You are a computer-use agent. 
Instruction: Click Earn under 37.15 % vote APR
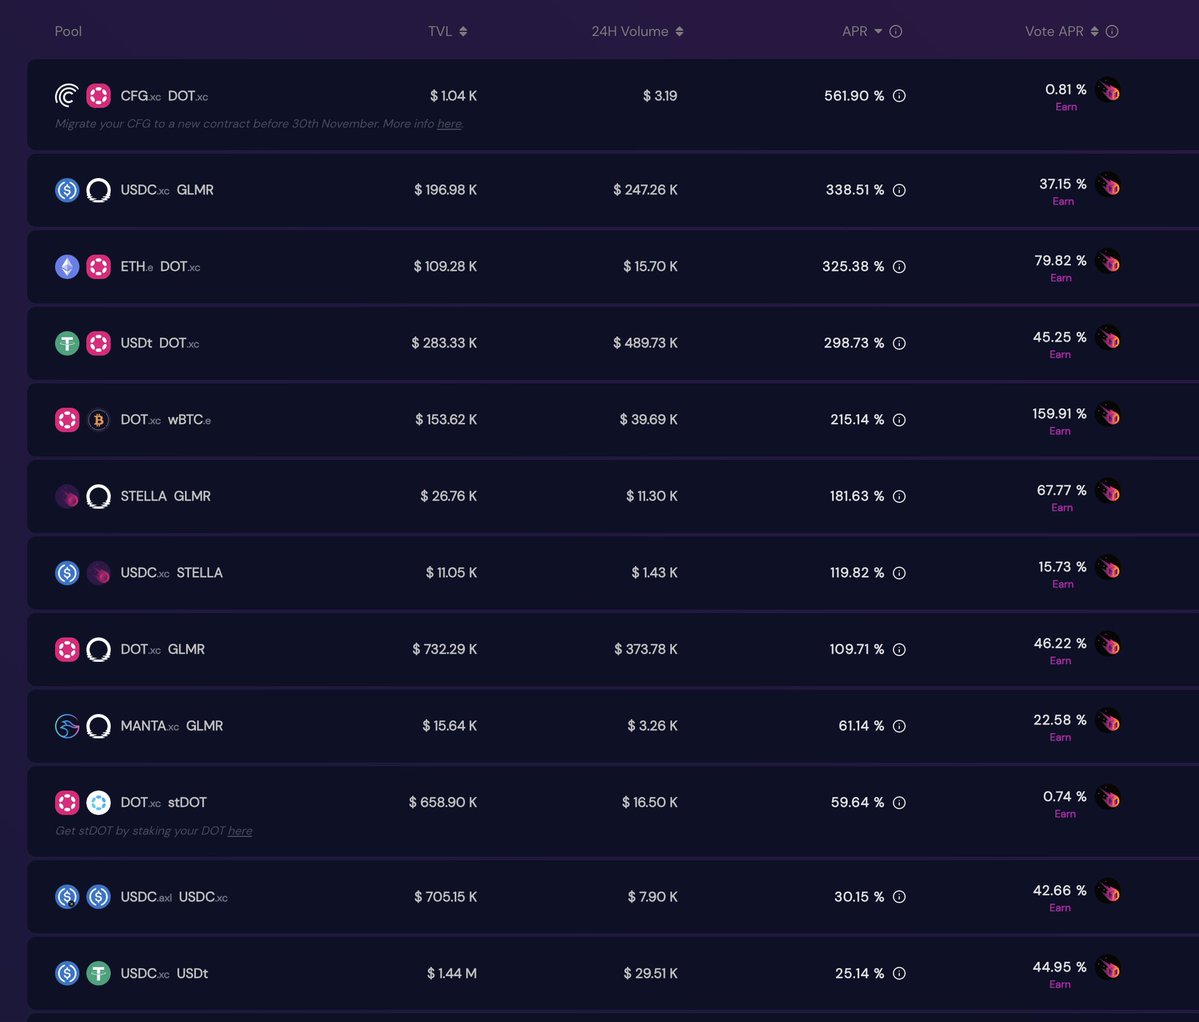(x=1063, y=201)
